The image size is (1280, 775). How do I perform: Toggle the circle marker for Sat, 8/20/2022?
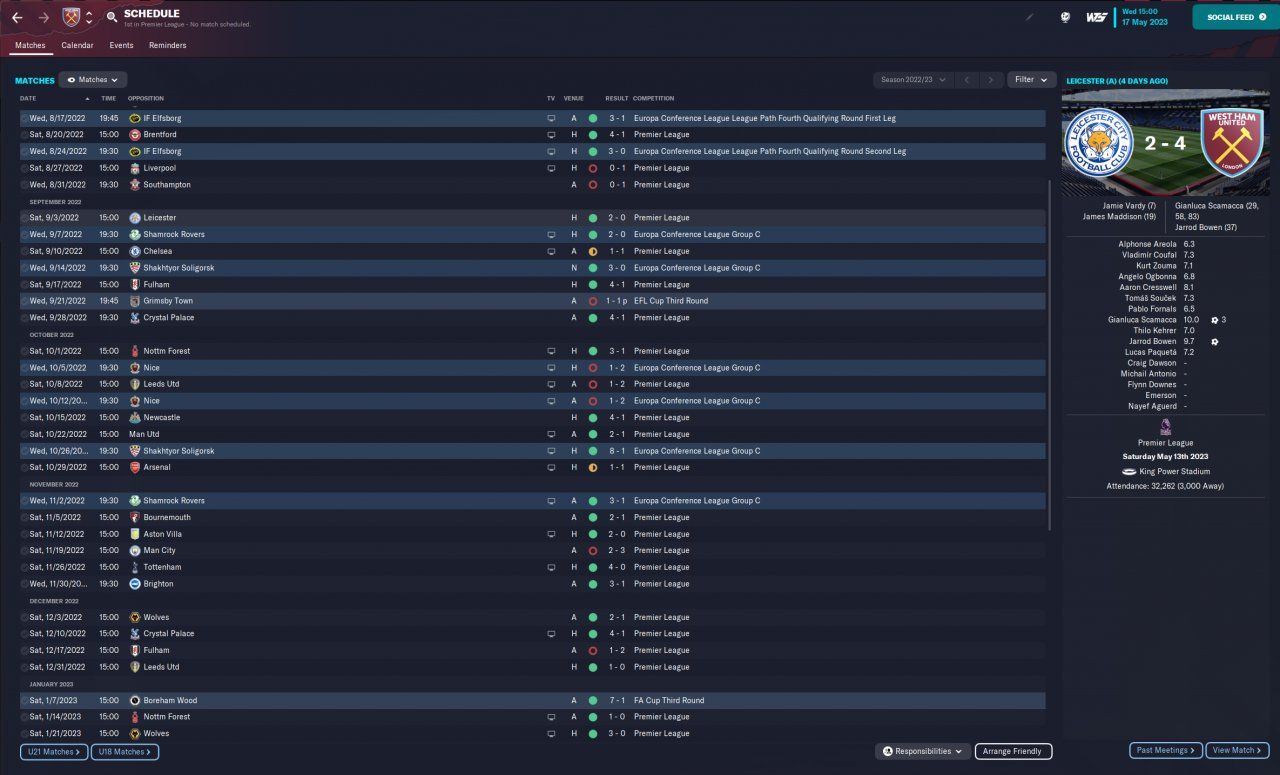(24, 134)
